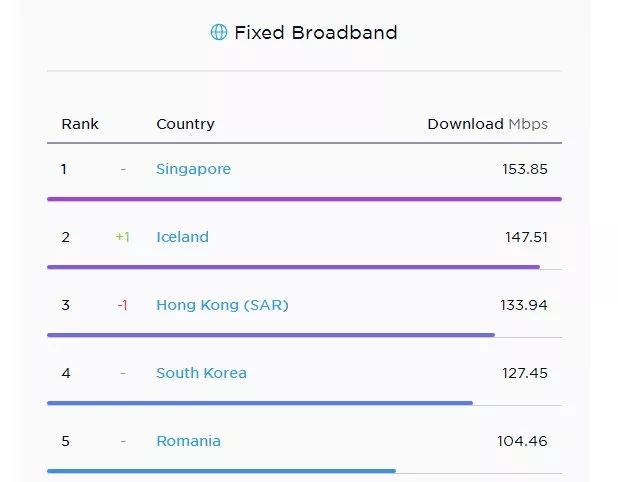Click the 153.85 download speed value

(524, 169)
